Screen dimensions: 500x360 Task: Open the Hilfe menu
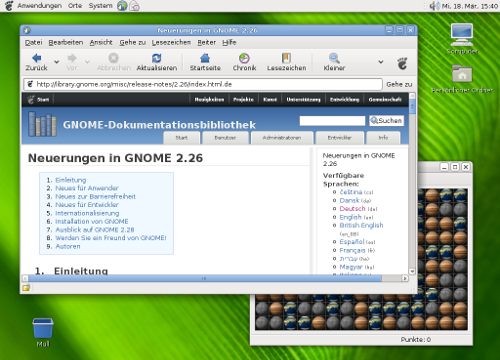click(x=229, y=42)
